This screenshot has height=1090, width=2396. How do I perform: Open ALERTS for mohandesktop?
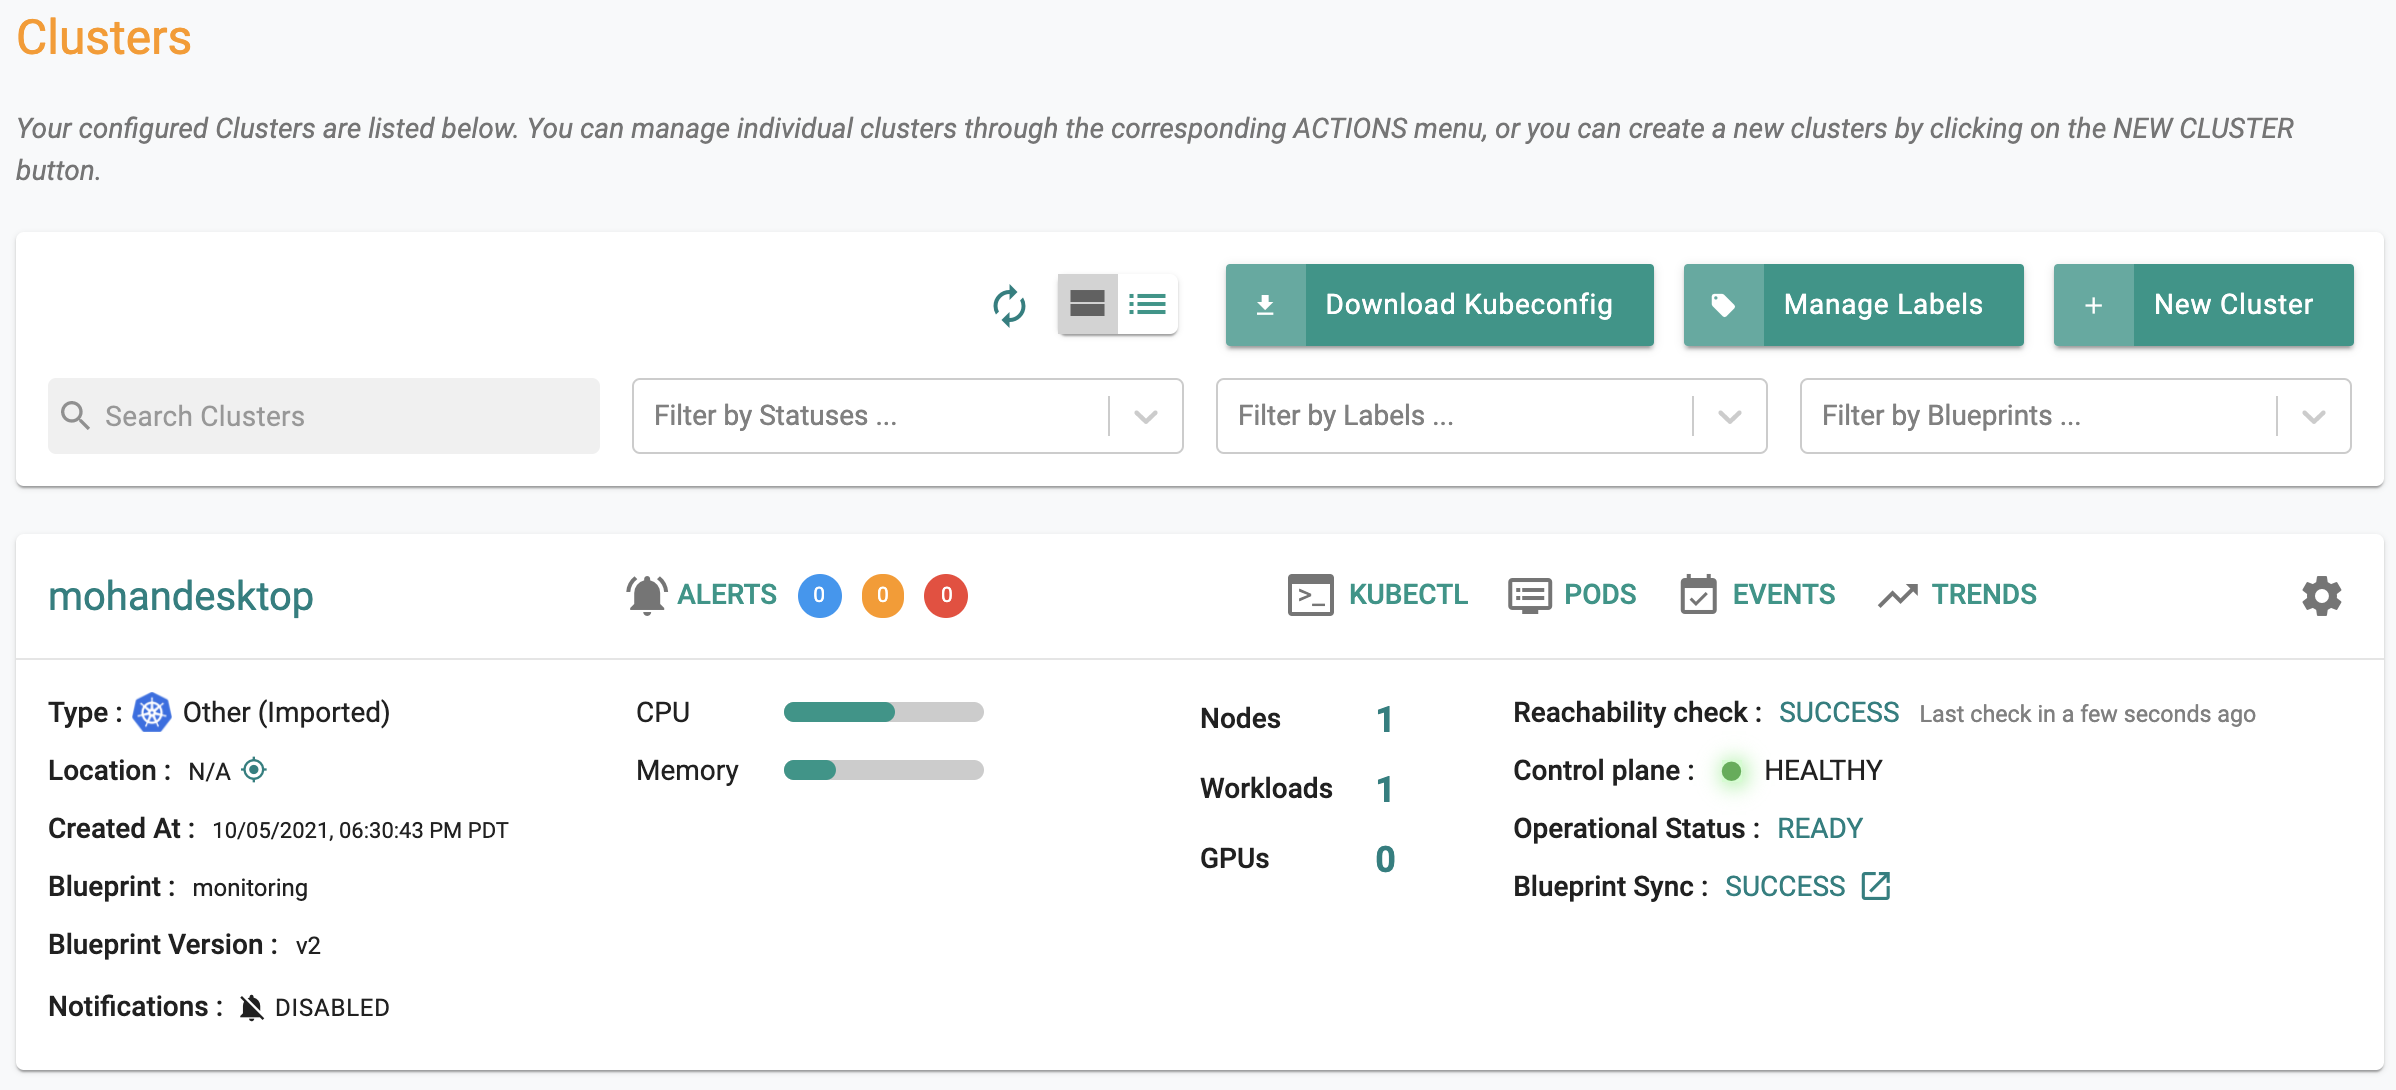click(727, 595)
